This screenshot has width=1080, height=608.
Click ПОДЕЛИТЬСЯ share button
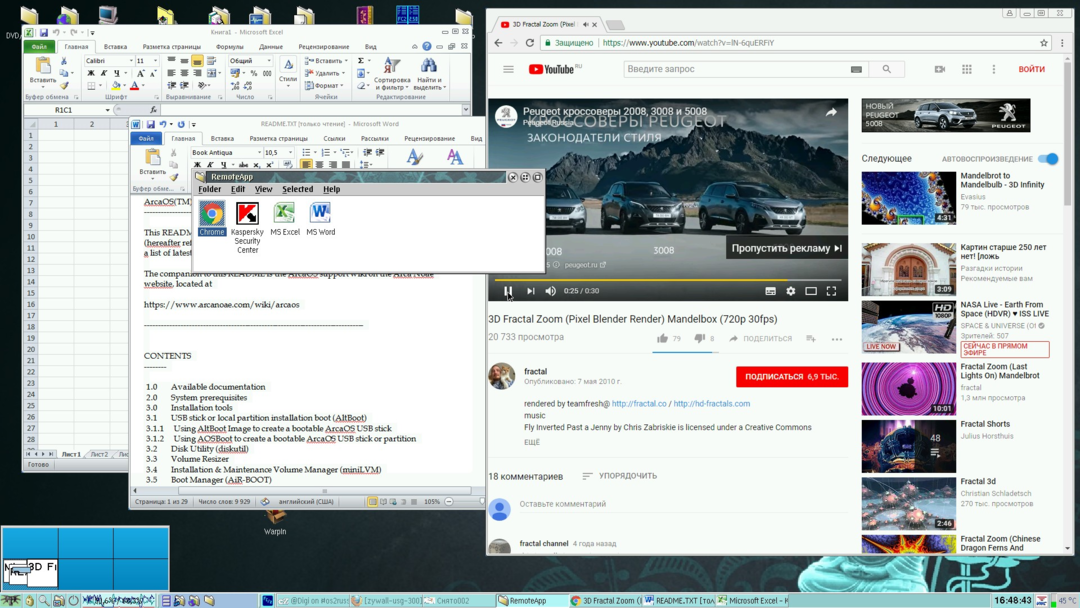760,338
